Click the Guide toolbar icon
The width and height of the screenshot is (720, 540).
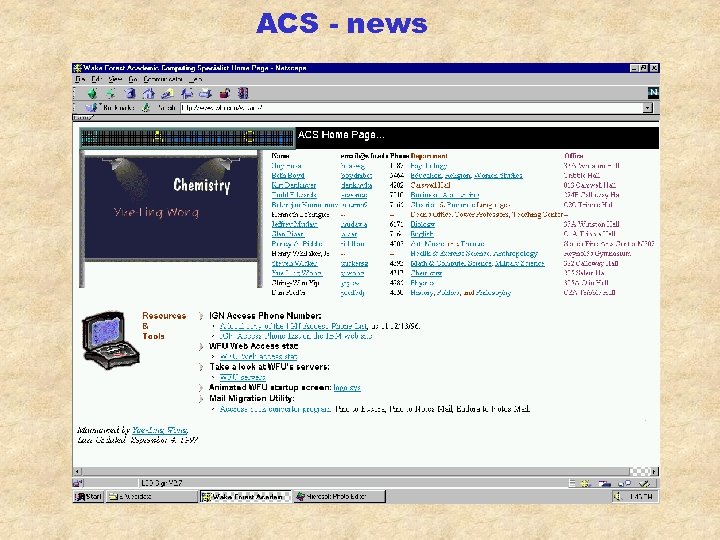click(186, 94)
